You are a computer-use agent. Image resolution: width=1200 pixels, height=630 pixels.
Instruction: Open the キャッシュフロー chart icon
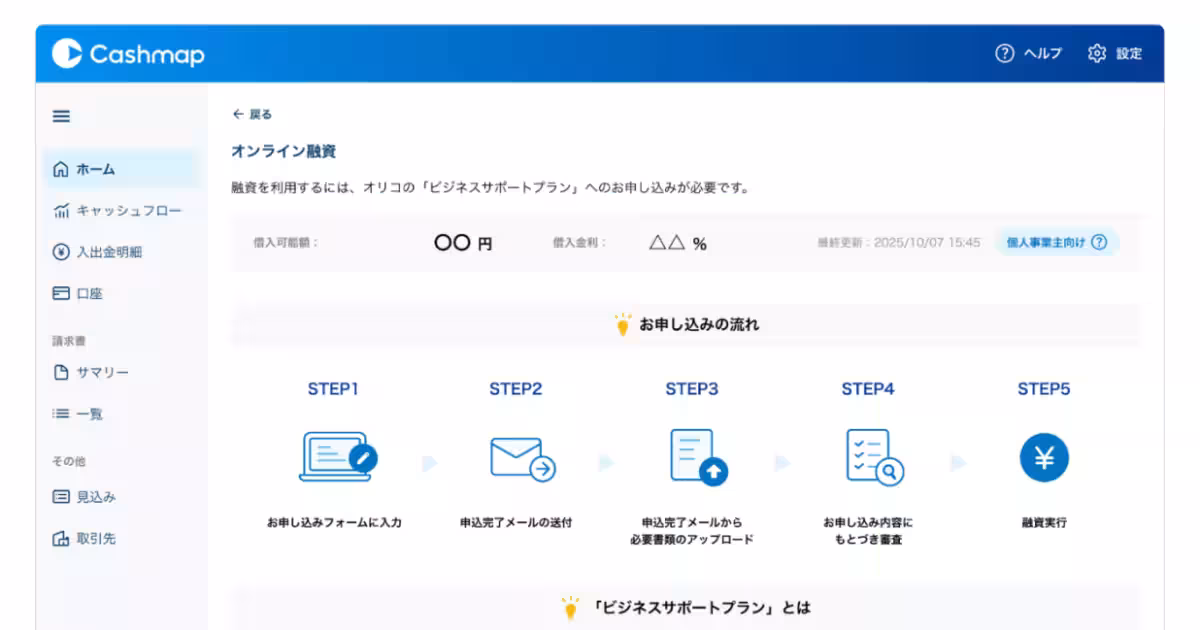60,210
